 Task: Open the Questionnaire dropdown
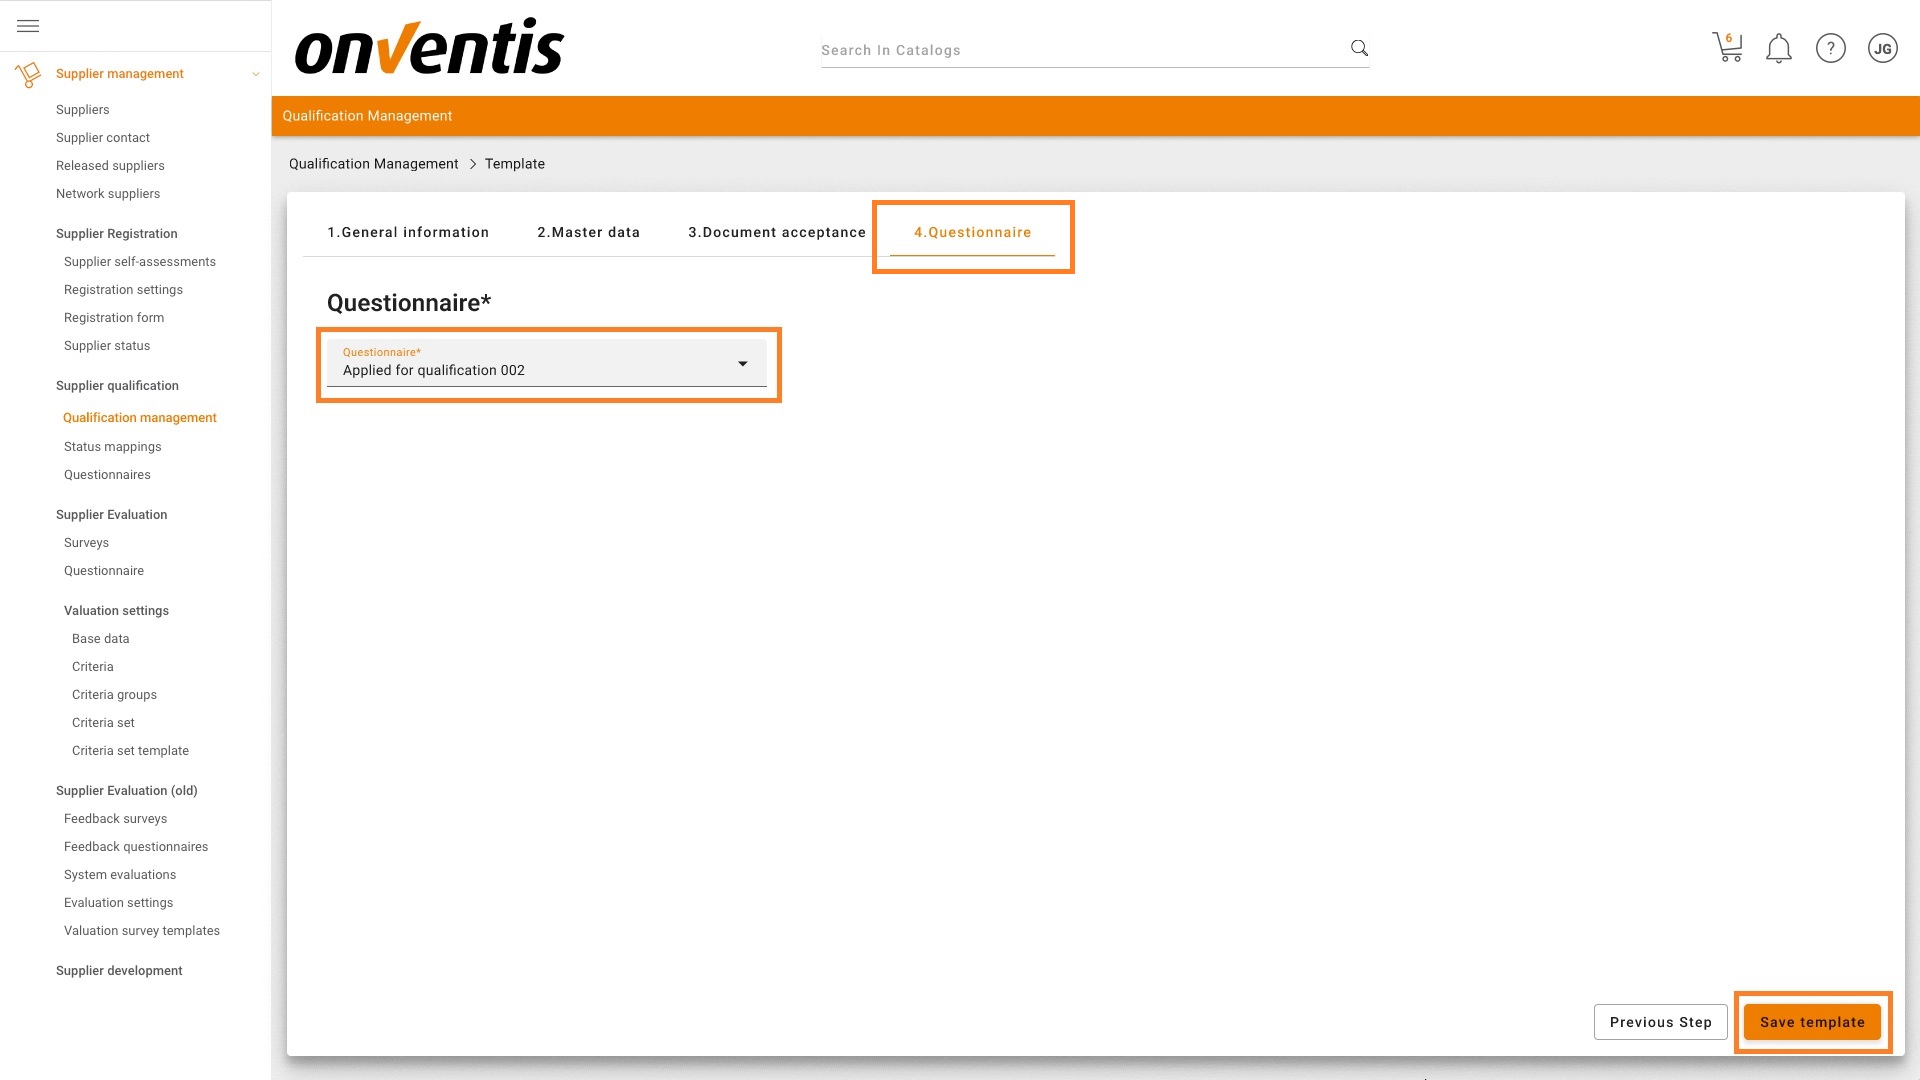click(x=546, y=363)
